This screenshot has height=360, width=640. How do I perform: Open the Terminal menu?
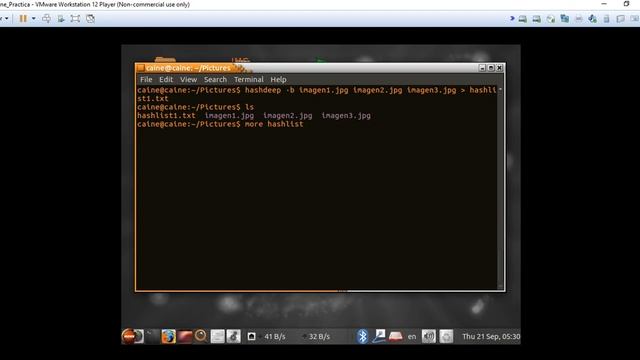coord(249,80)
